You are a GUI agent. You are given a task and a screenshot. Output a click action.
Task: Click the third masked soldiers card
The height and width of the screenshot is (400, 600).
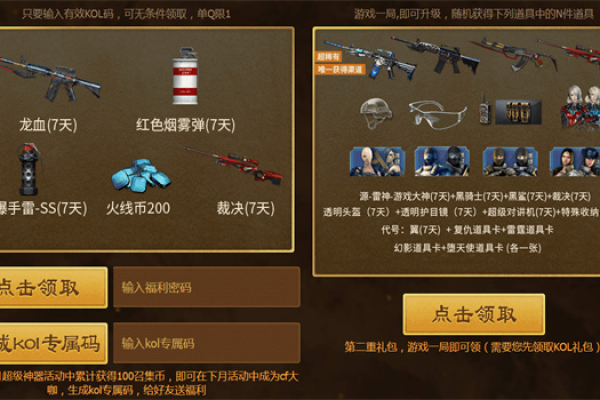510,161
